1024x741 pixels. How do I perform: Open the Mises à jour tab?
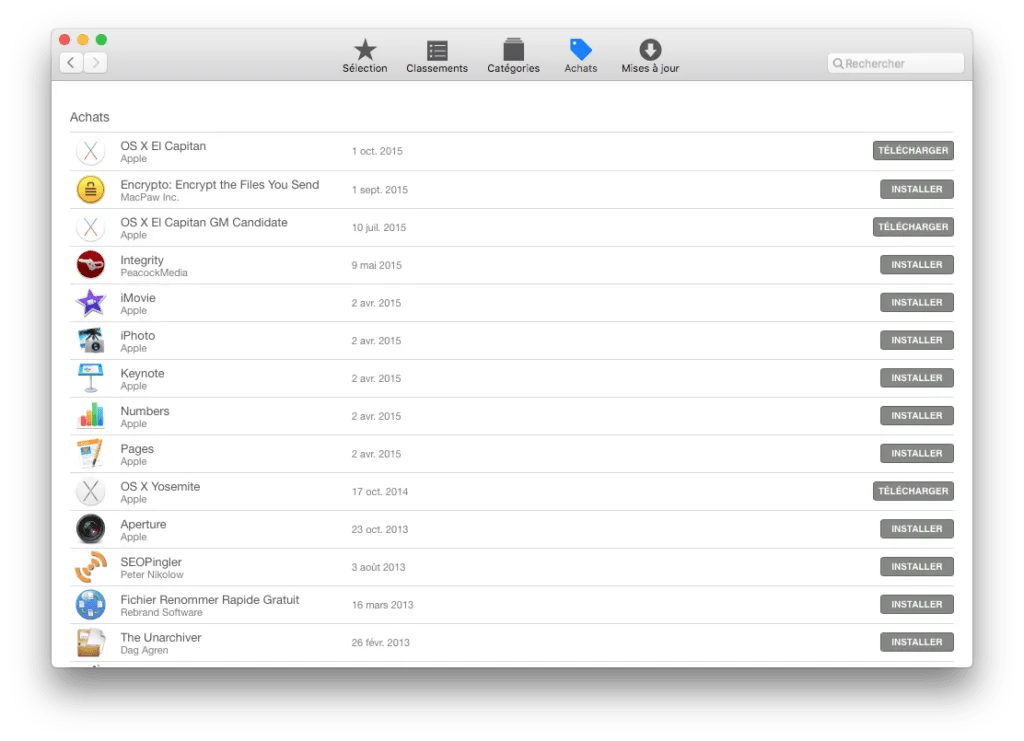(x=650, y=56)
